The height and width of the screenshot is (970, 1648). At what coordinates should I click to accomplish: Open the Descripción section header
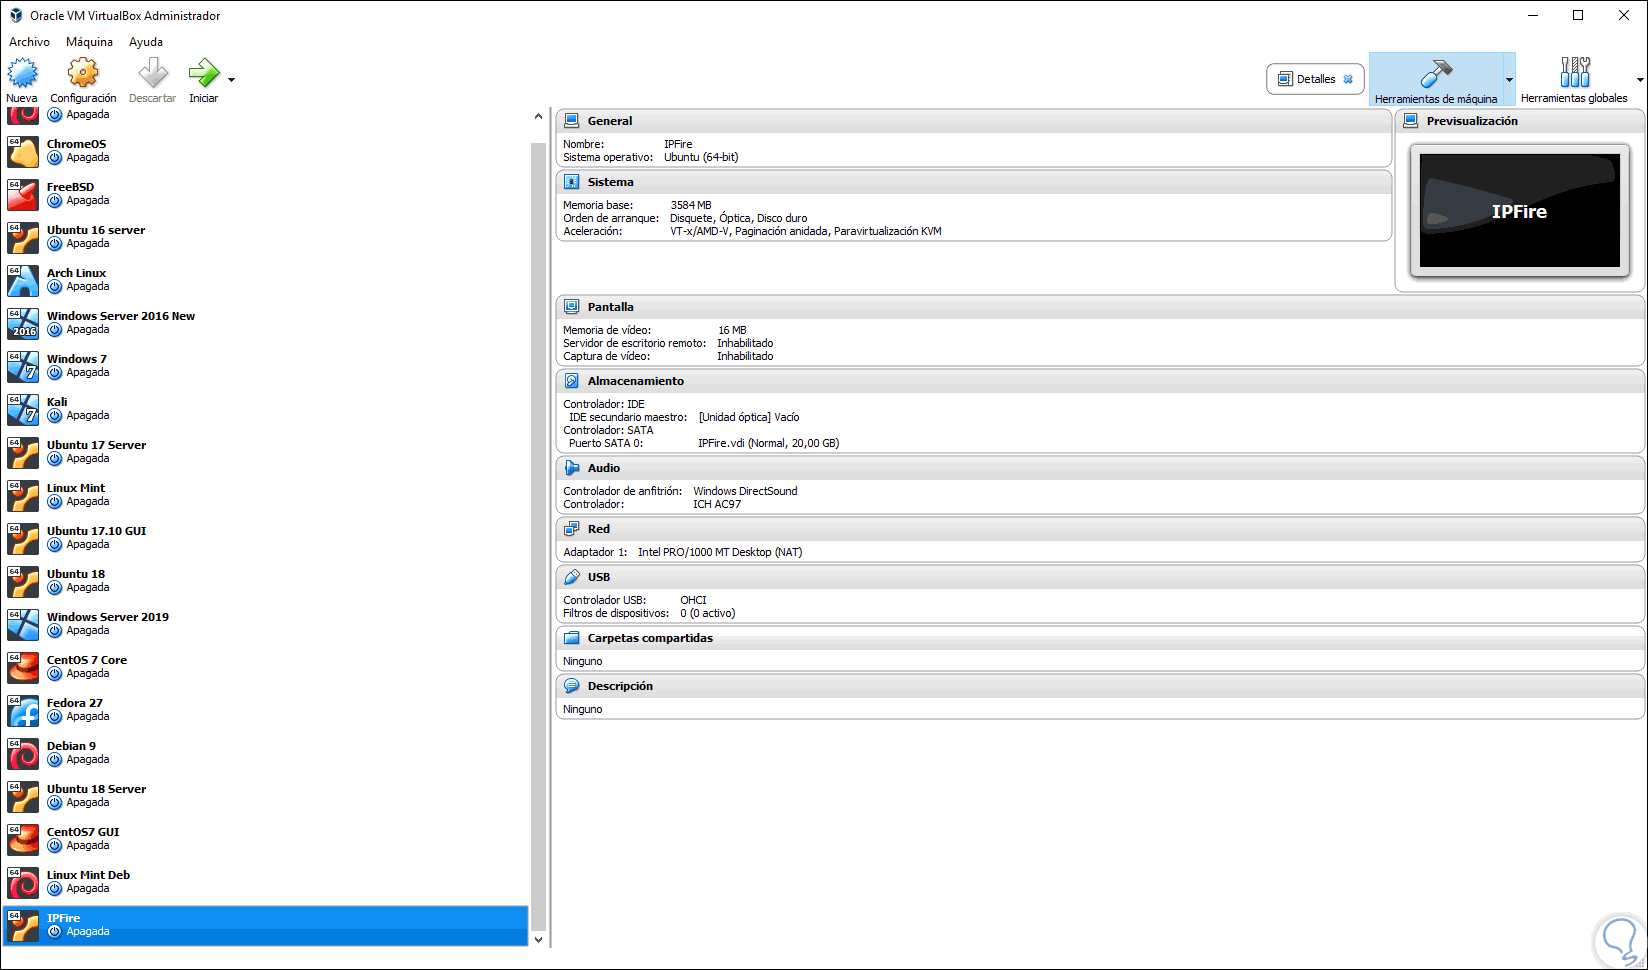1100,686
